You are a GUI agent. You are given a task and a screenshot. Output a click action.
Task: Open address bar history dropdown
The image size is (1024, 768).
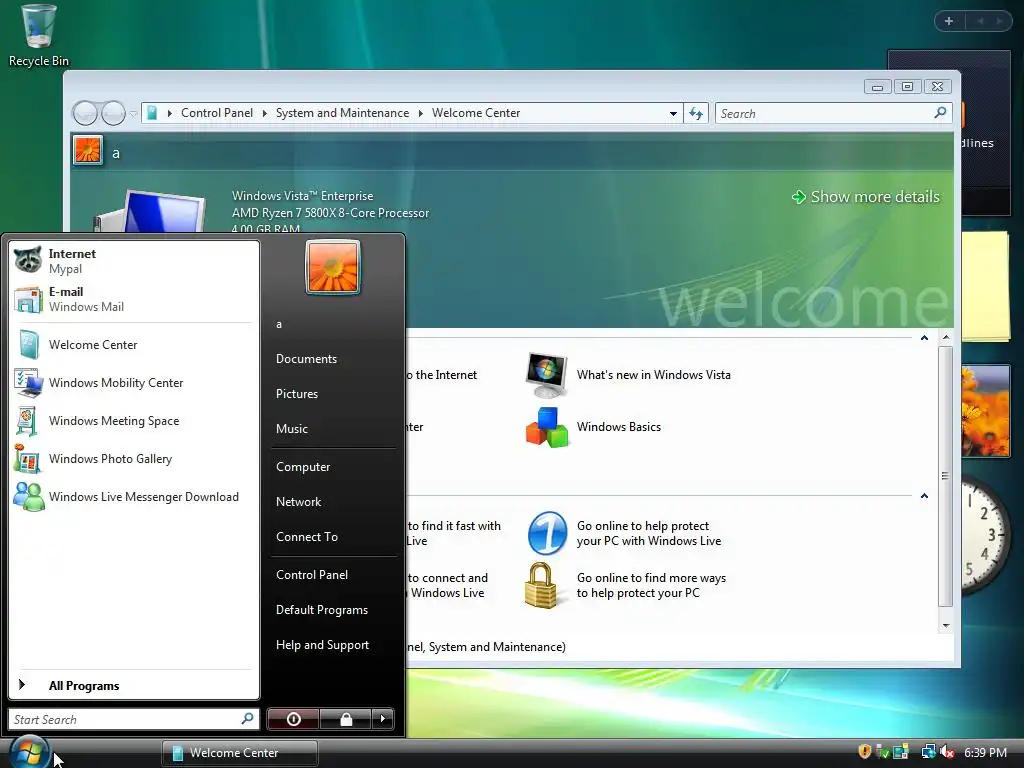click(673, 114)
